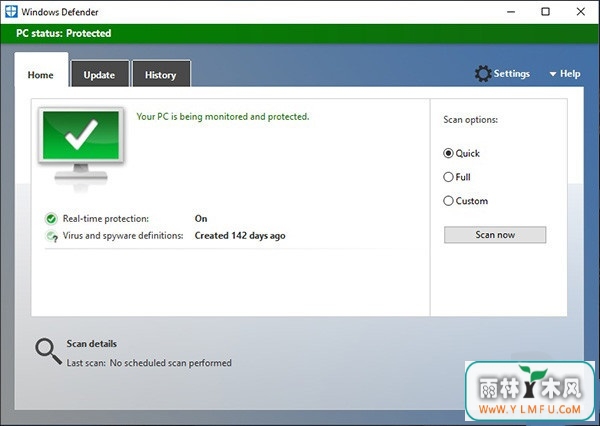
Task: Click the 'Scan details' heading
Action: (x=91, y=344)
